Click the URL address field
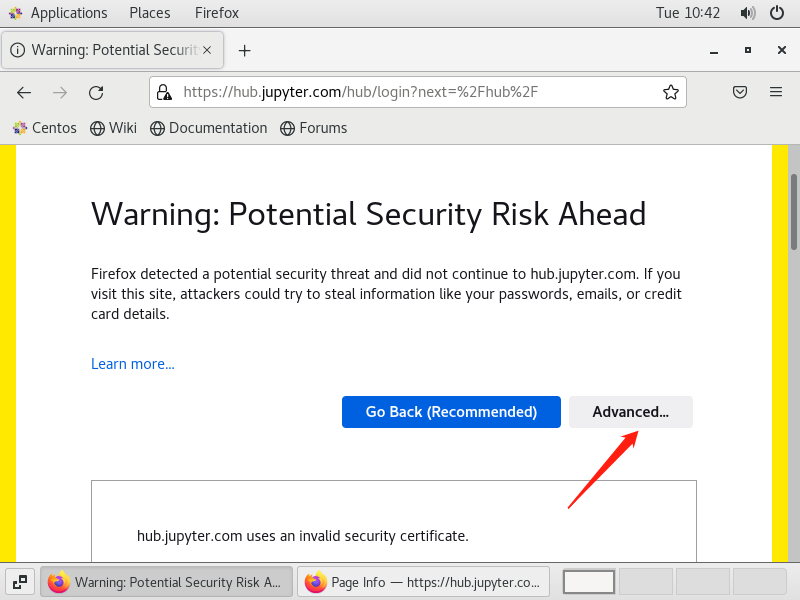800x600 pixels. coord(418,92)
